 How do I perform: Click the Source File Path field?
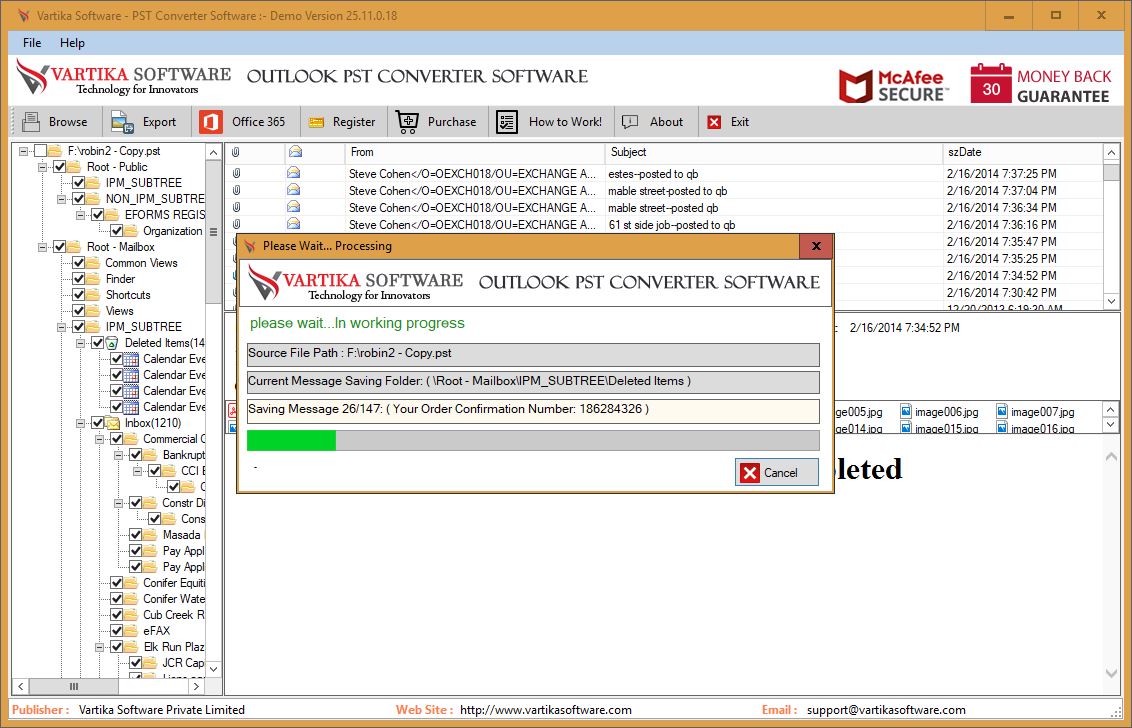coord(533,354)
